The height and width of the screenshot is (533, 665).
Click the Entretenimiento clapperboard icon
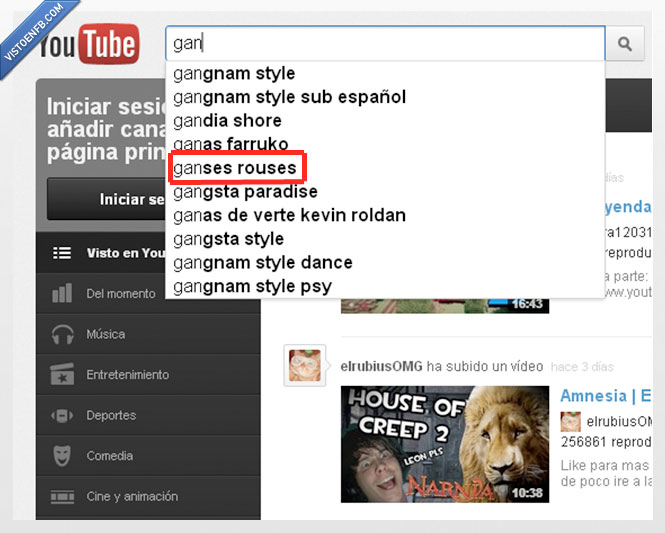(62, 374)
